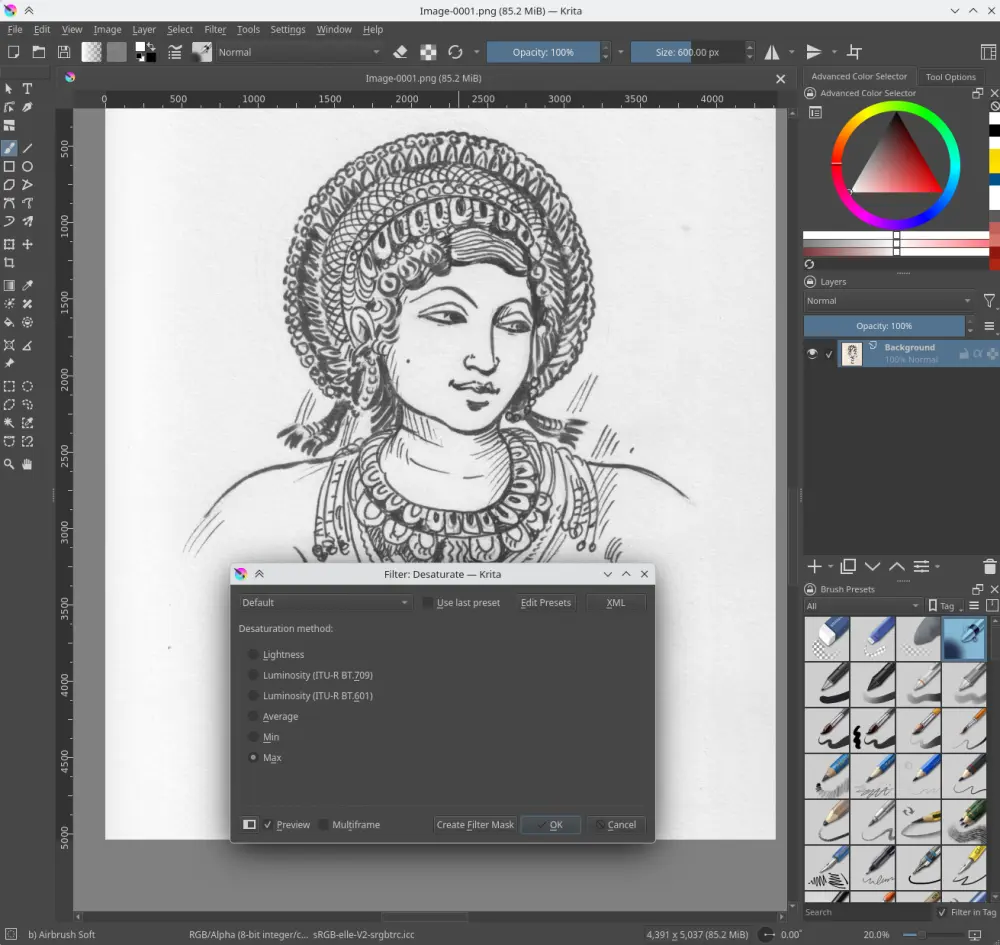Expand add-layer dropdown arrow beside plus
The image size is (1000, 945).
(x=830, y=566)
